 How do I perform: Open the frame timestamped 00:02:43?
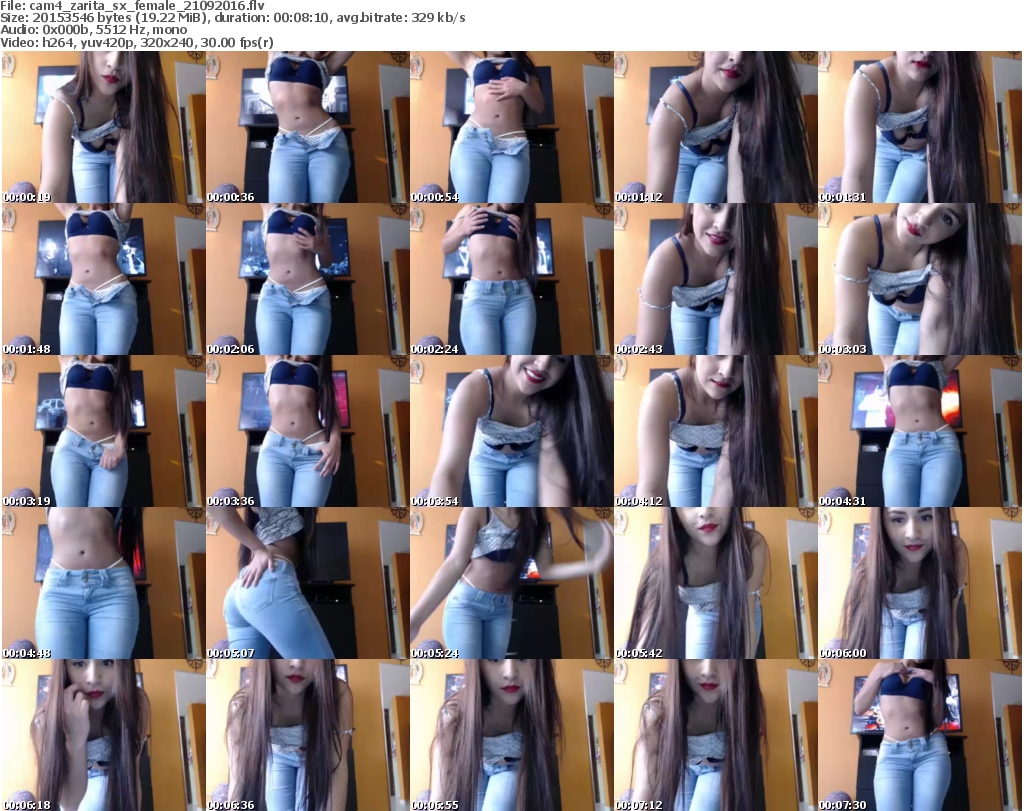tap(715, 279)
